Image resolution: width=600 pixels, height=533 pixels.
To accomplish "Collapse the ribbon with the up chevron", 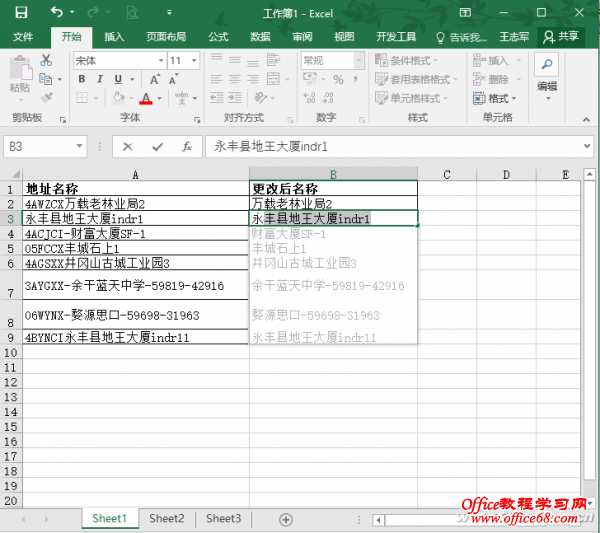I will pyautogui.click(x=586, y=119).
